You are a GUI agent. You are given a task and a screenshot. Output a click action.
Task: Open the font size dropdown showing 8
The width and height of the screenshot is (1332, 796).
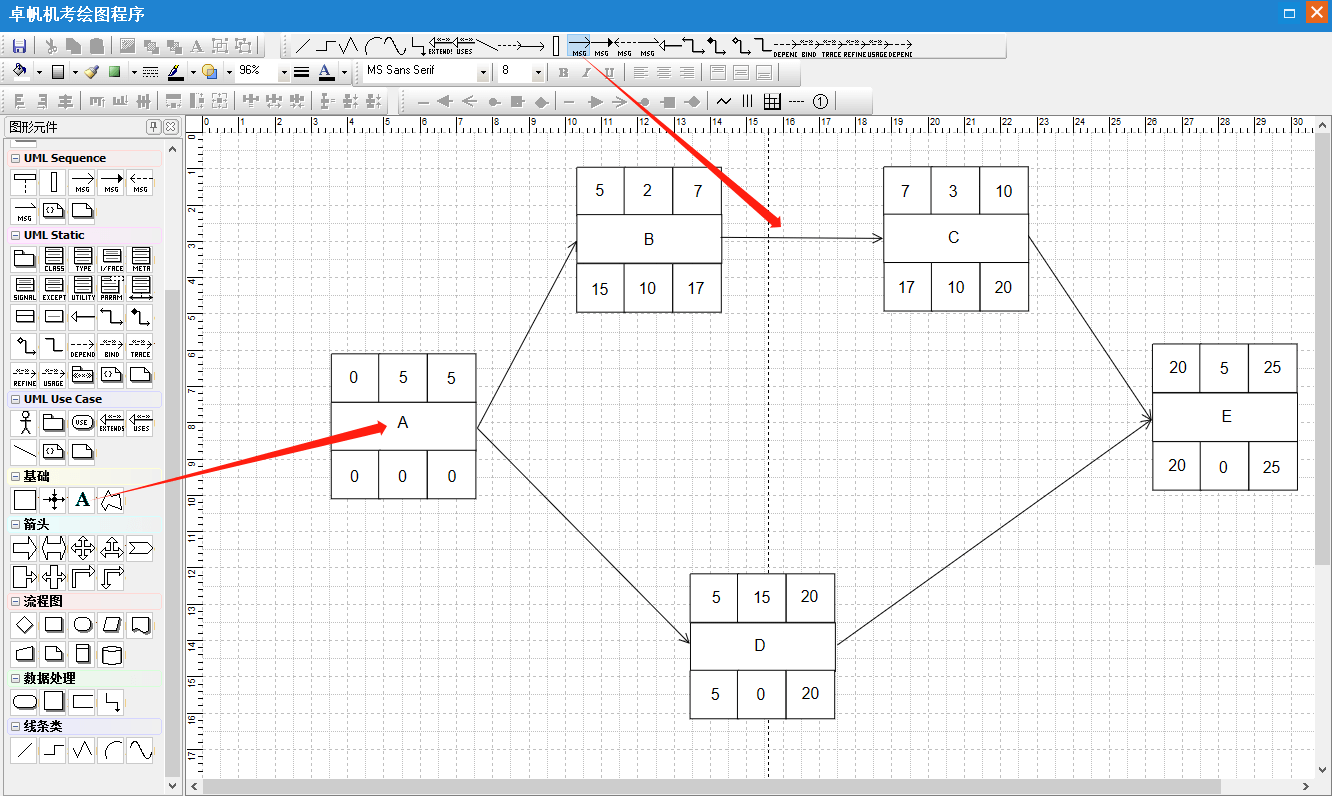(x=538, y=72)
